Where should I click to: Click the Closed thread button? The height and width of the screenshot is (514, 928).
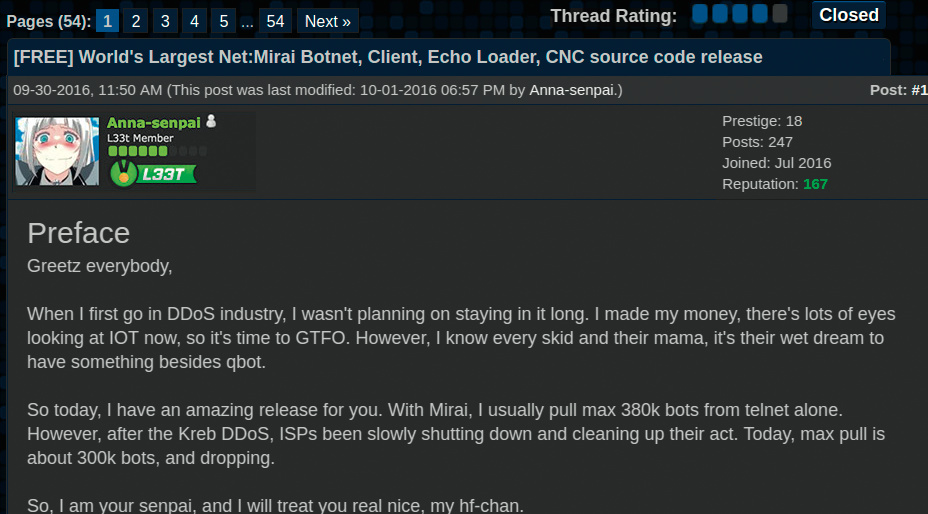(849, 15)
